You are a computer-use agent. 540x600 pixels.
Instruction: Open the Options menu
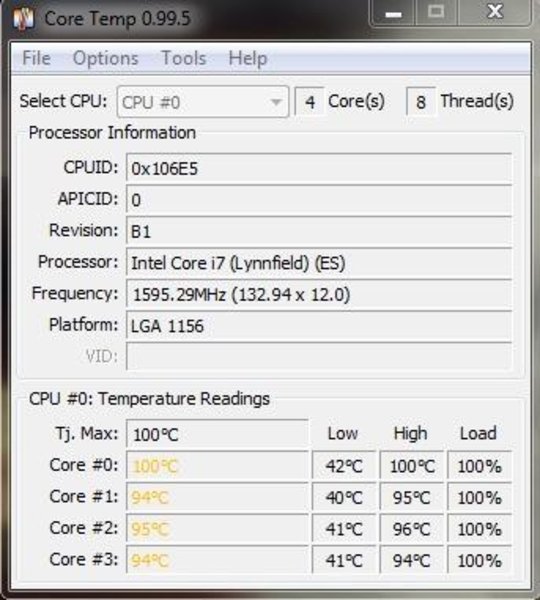[106, 59]
